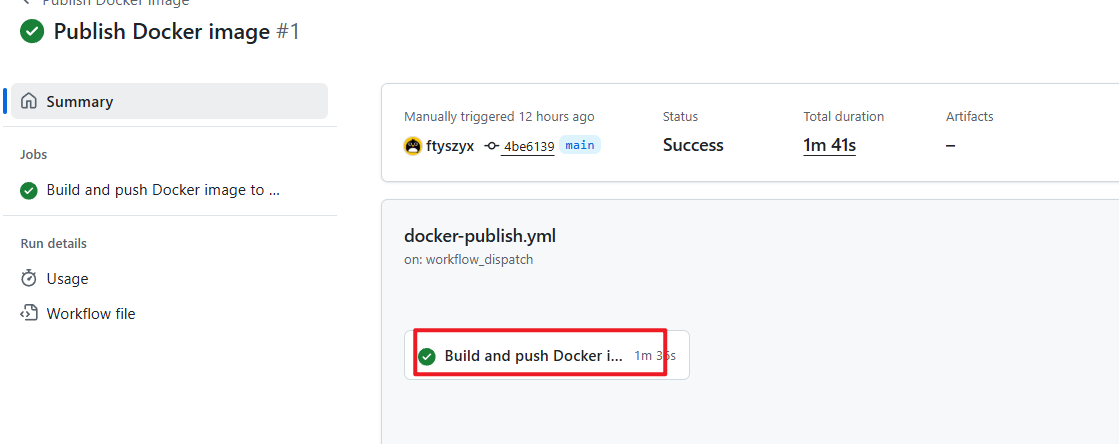
Task: Click the docker-publish.yml heading
Action: (x=479, y=236)
